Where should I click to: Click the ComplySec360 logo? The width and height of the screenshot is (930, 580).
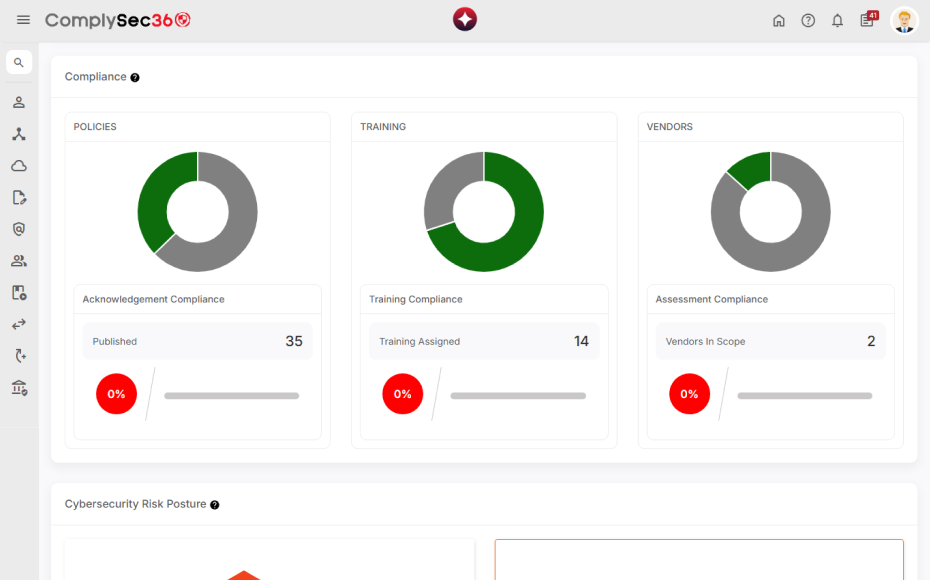tap(118, 20)
